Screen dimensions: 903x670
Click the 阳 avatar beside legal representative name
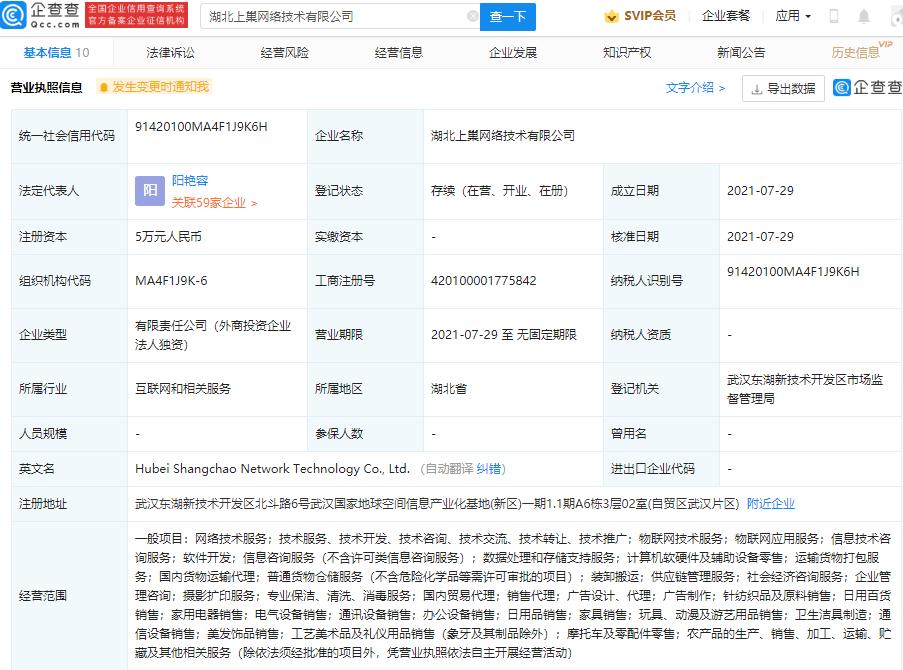point(148,190)
